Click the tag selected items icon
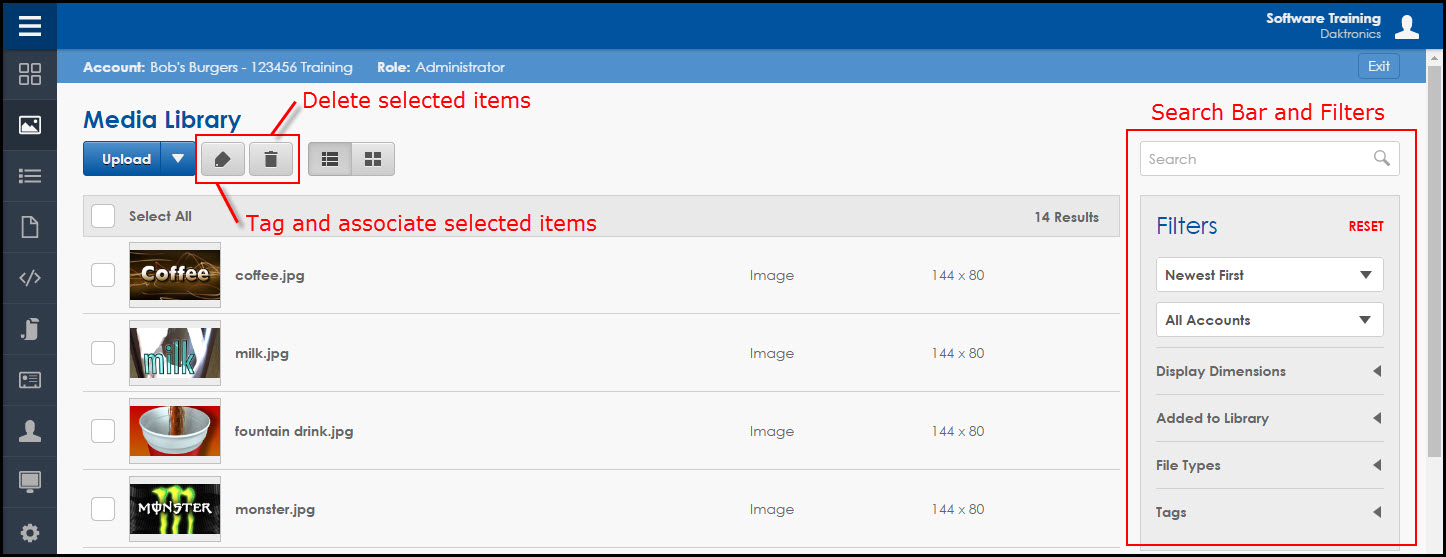This screenshot has height=557, width=1446. tap(222, 159)
